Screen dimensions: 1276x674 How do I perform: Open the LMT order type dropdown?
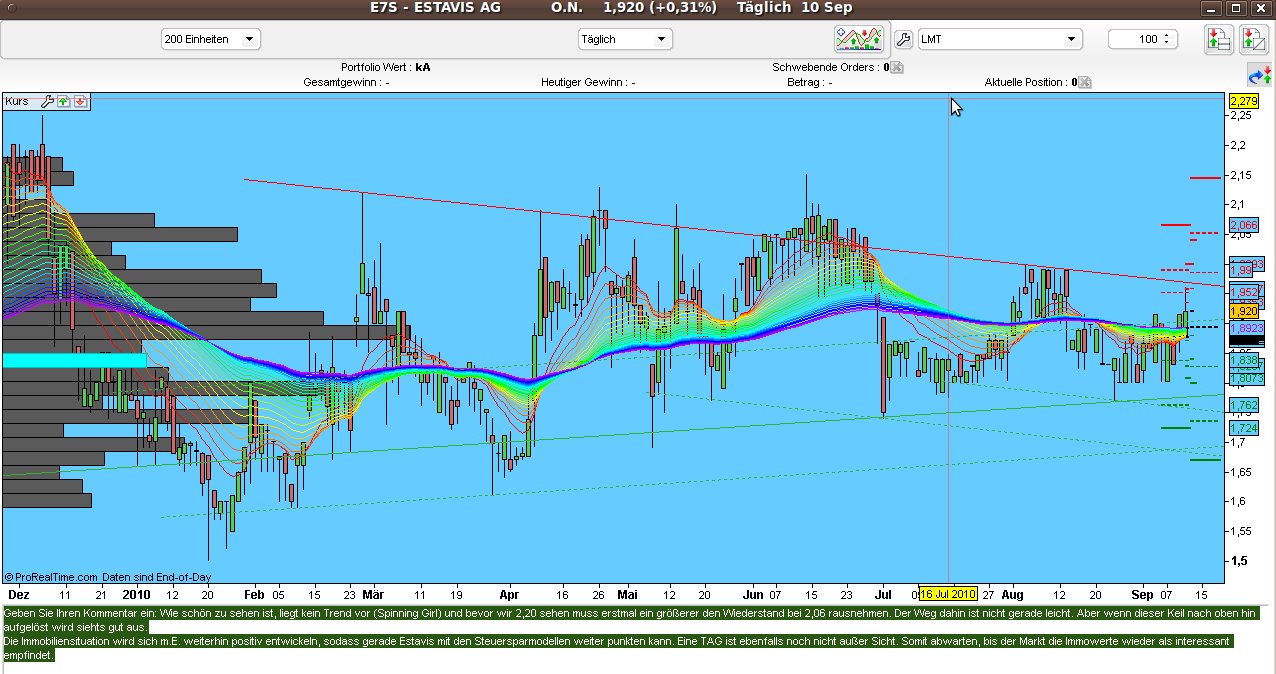coord(1000,39)
